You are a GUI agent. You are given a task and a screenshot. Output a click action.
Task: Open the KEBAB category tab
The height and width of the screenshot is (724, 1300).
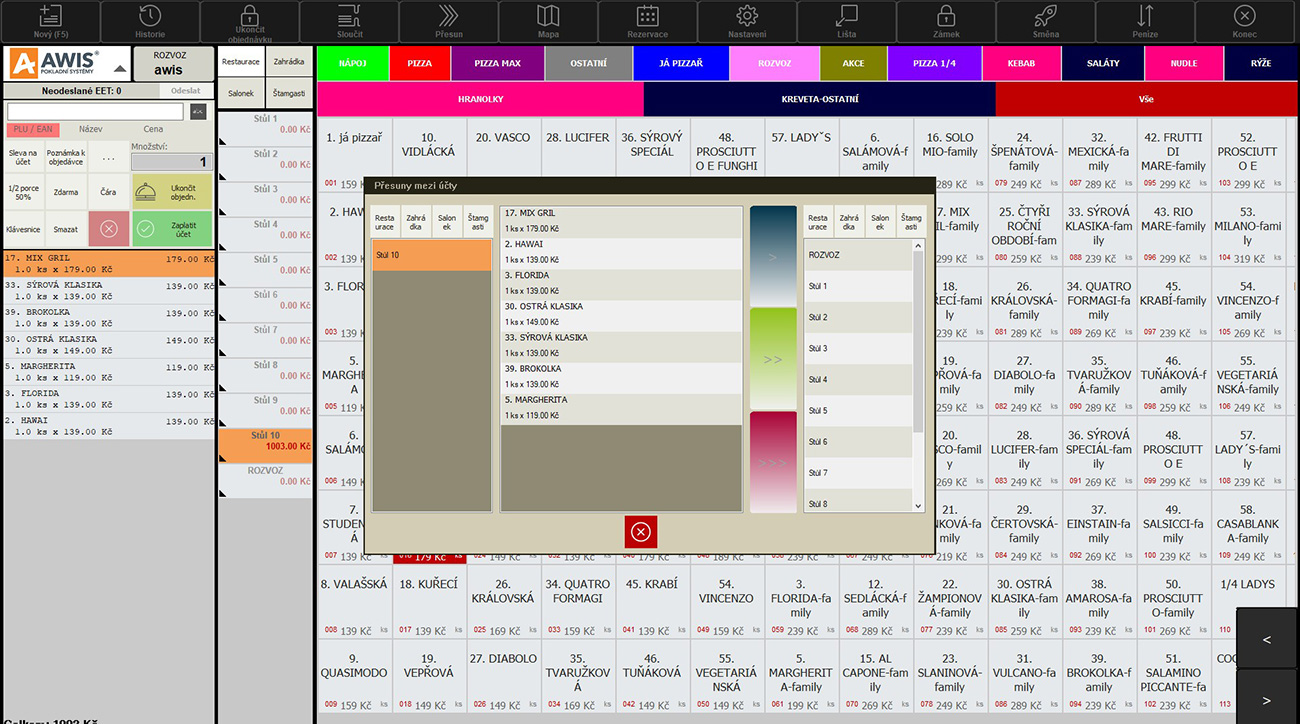(1020, 63)
